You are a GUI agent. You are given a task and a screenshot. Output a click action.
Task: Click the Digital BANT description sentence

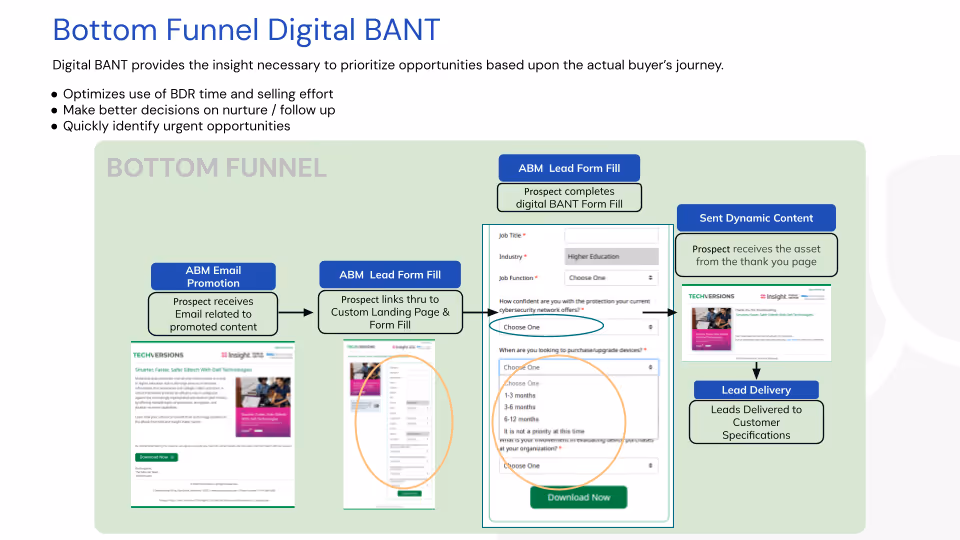[388, 65]
